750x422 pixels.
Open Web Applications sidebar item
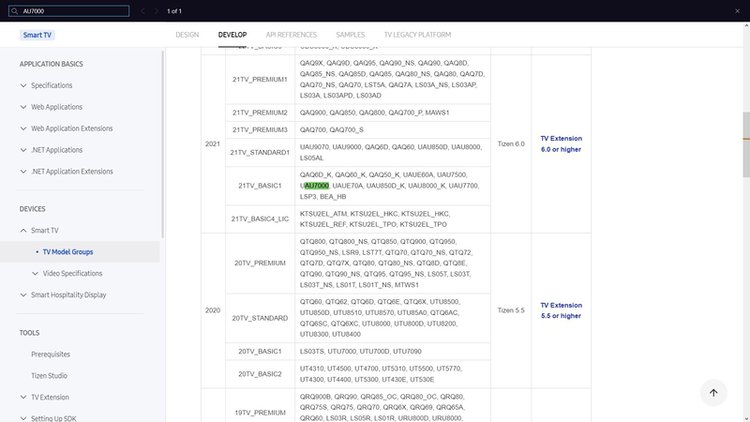tap(57, 107)
